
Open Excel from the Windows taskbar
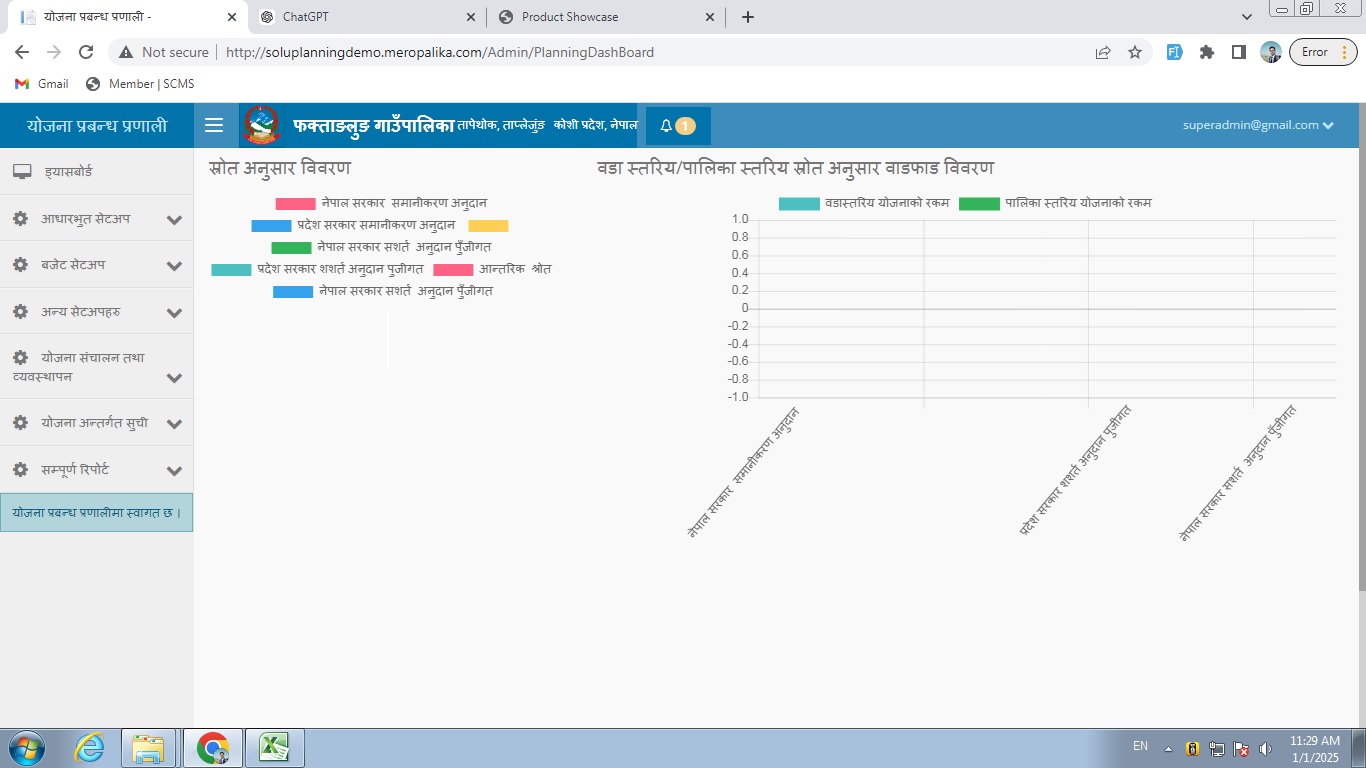pos(274,747)
